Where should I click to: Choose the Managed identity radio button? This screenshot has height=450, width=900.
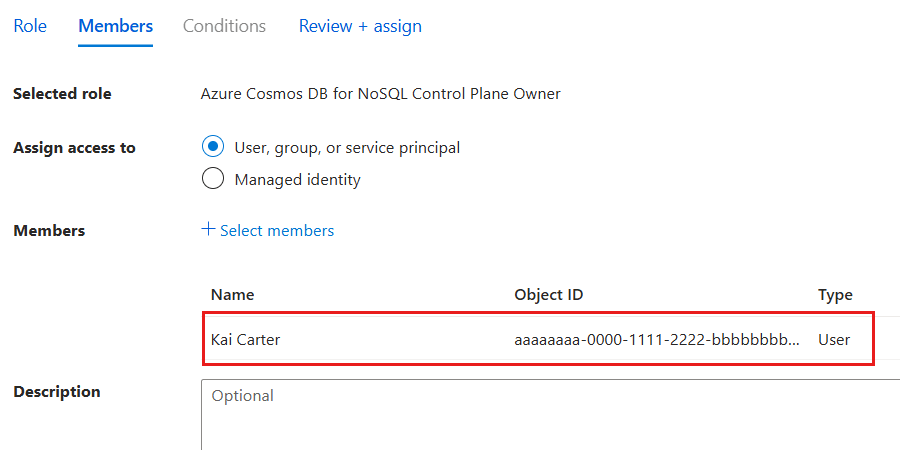(x=213, y=179)
